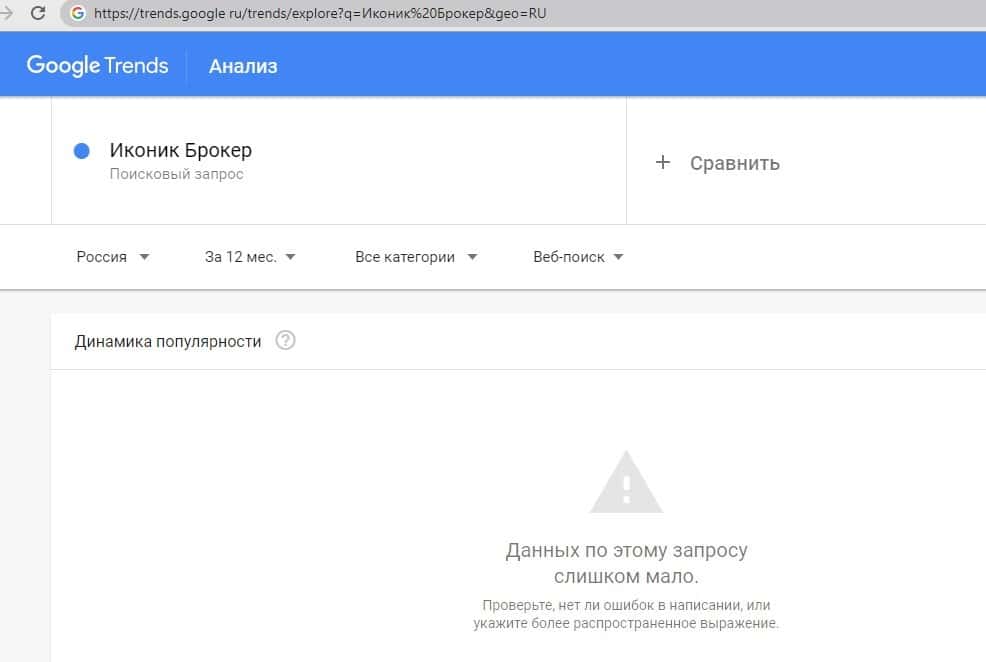Open help icon next to Динамика популярности

tap(286, 341)
